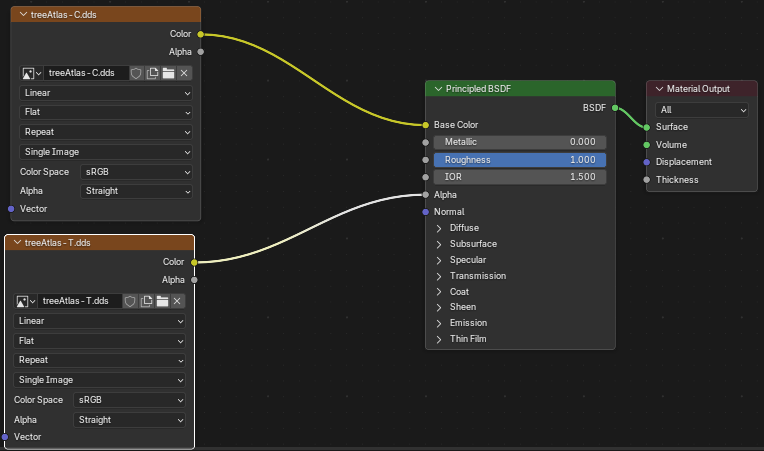This screenshot has height=451, width=764.
Task: Click the treeAtlas - T.dds image name field
Action: [x=80, y=301]
